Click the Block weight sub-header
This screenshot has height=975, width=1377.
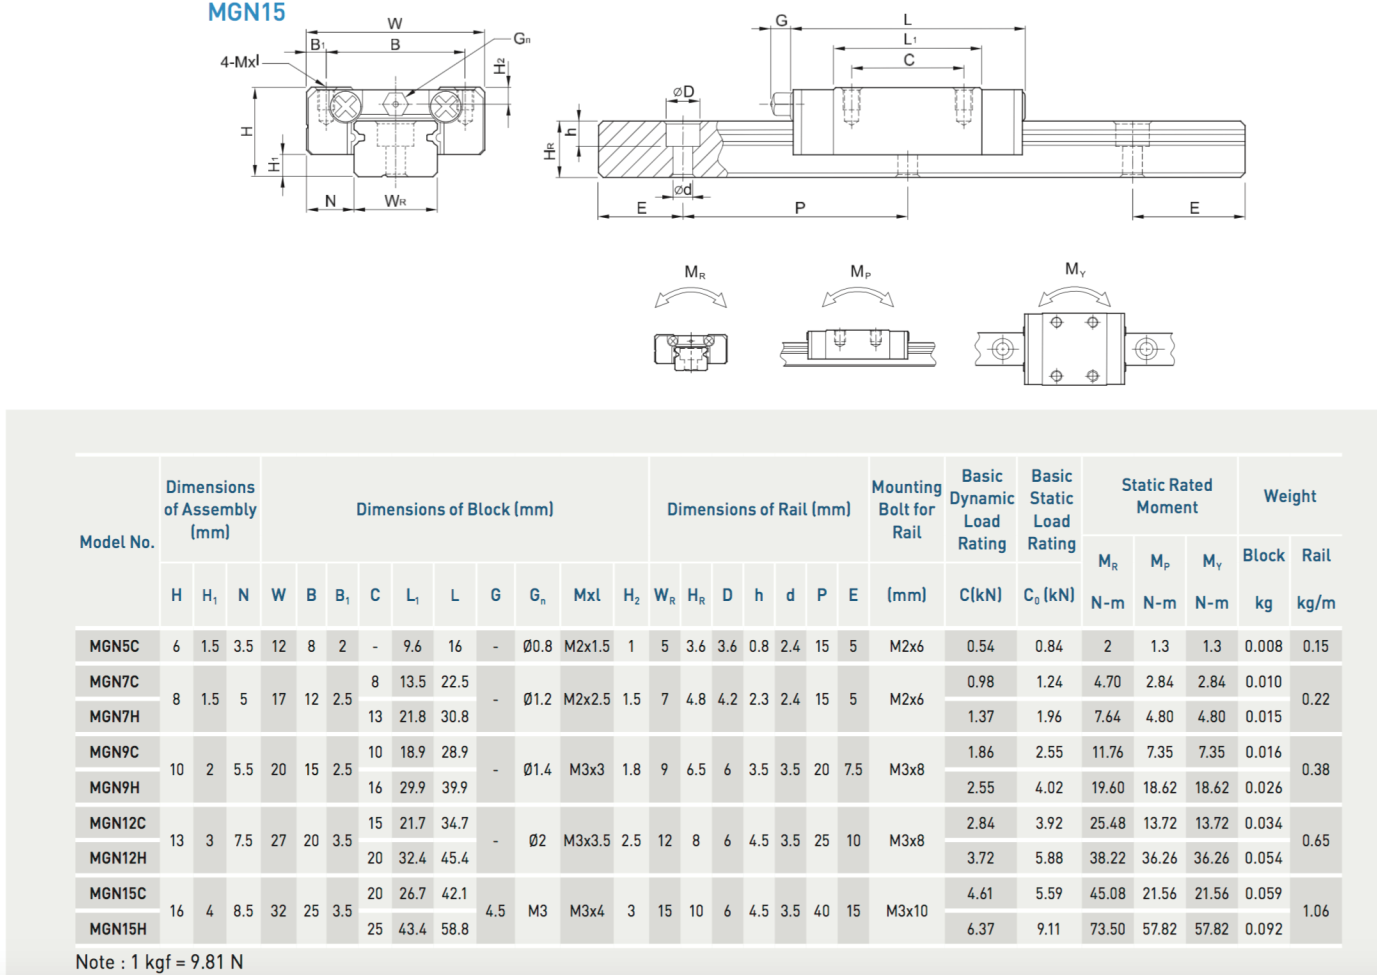point(1264,555)
